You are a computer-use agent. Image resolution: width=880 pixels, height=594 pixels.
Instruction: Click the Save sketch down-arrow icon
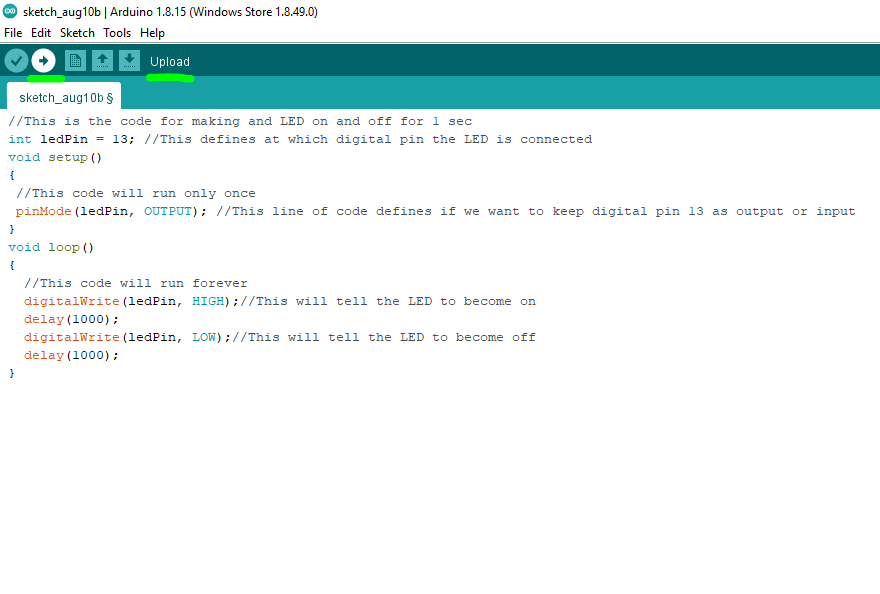click(129, 61)
